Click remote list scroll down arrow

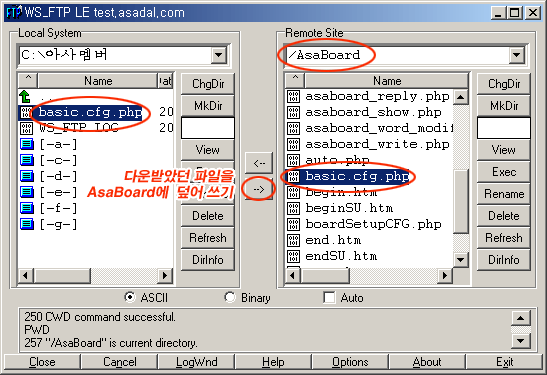tap(460, 260)
